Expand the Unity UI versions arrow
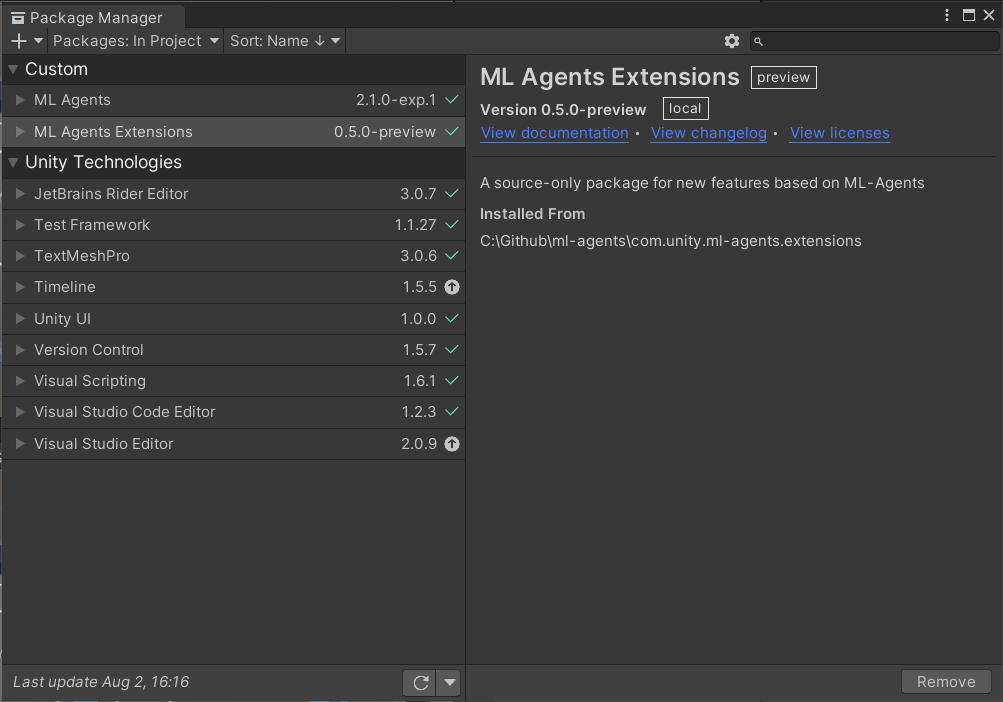This screenshot has height=702, width=1003. pyautogui.click(x=20, y=319)
